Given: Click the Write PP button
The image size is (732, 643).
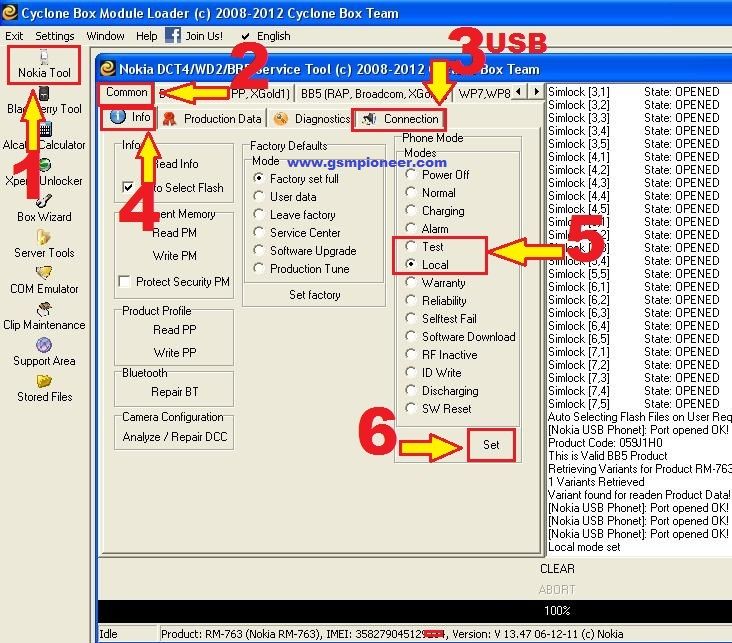Looking at the screenshot, I should pos(174,353).
